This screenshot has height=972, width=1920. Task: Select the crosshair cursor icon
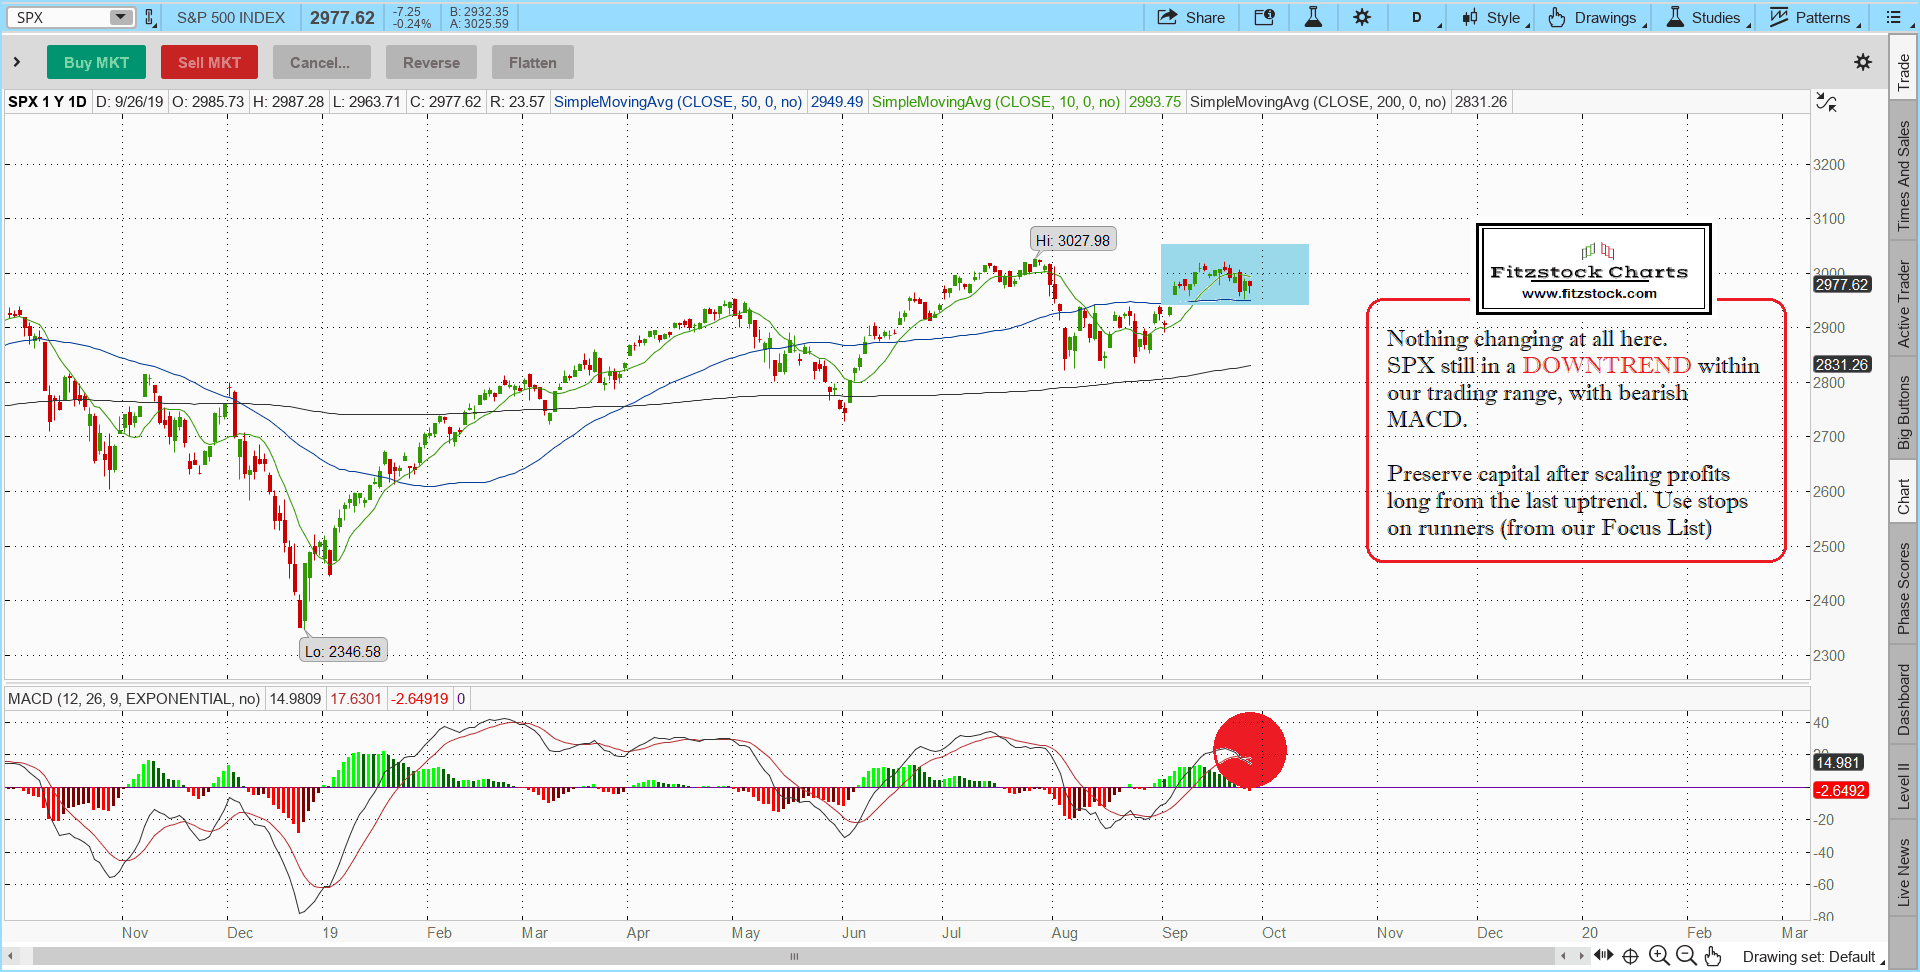point(1630,956)
